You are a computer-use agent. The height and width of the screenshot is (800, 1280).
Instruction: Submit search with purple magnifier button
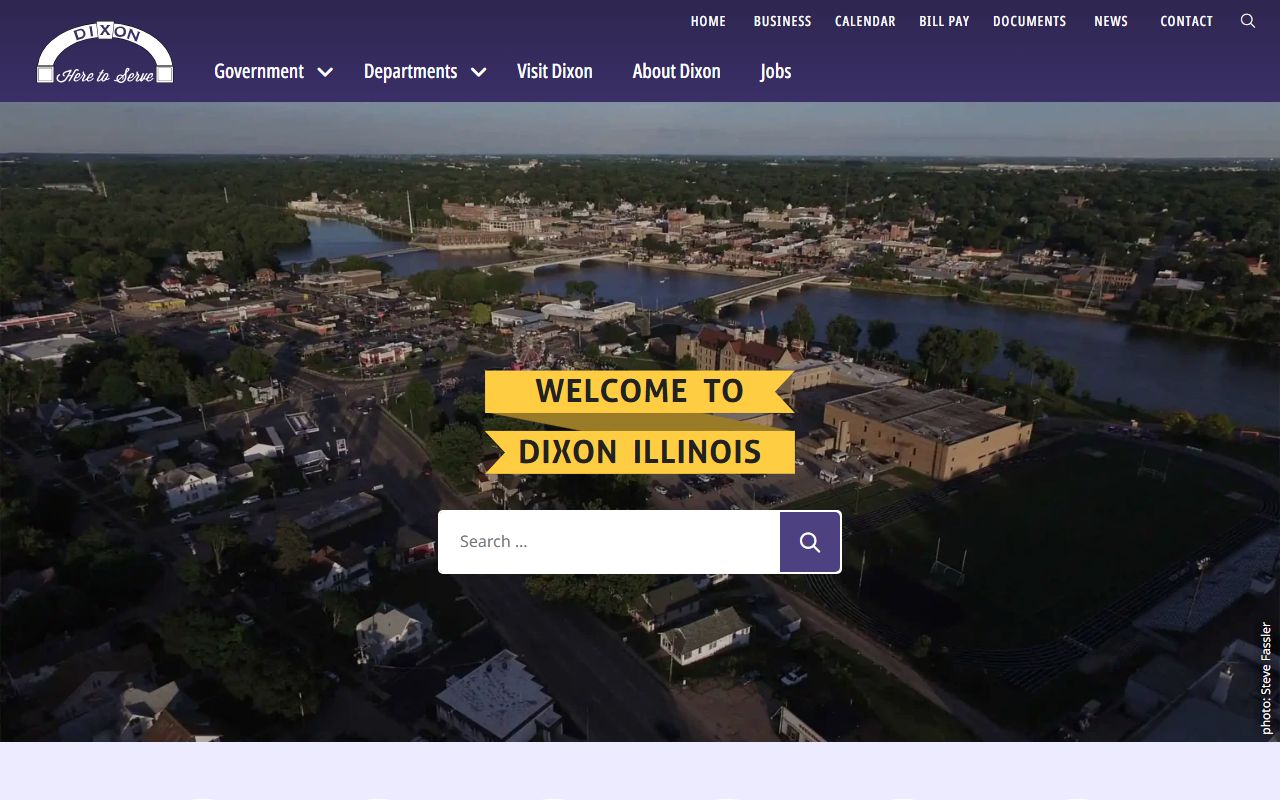coord(810,542)
